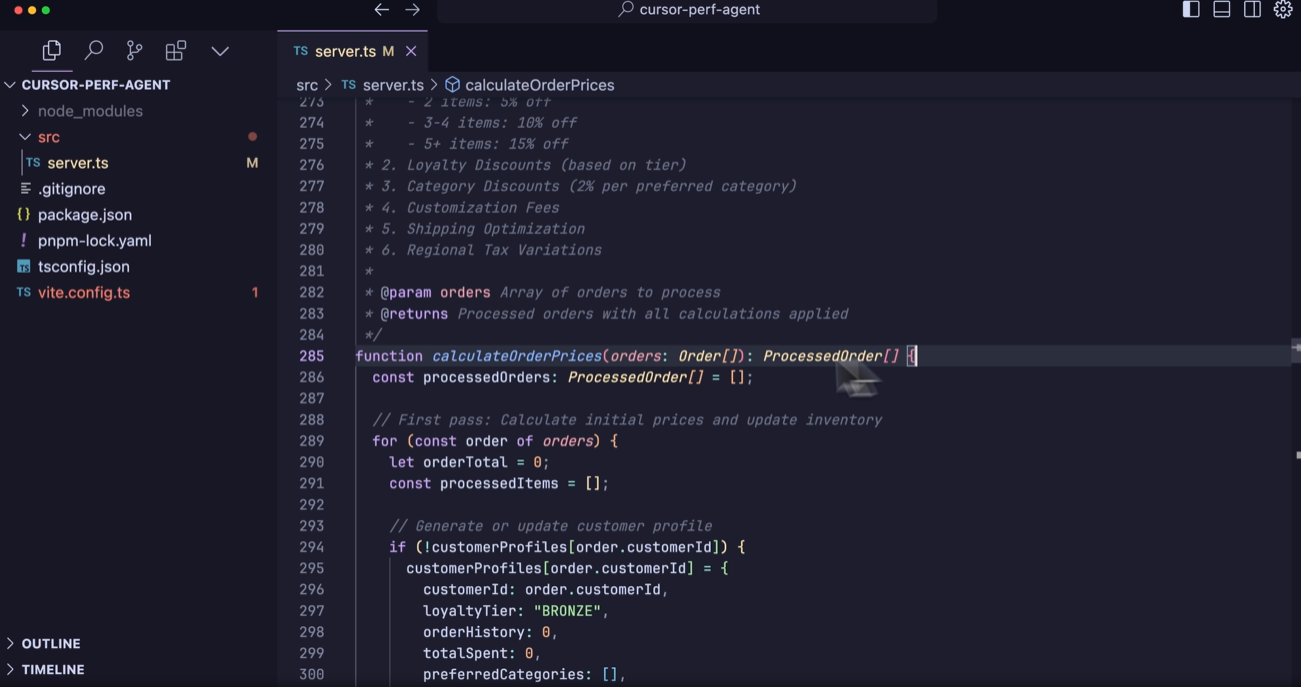Expand the OUTLINE section

(x=44, y=643)
